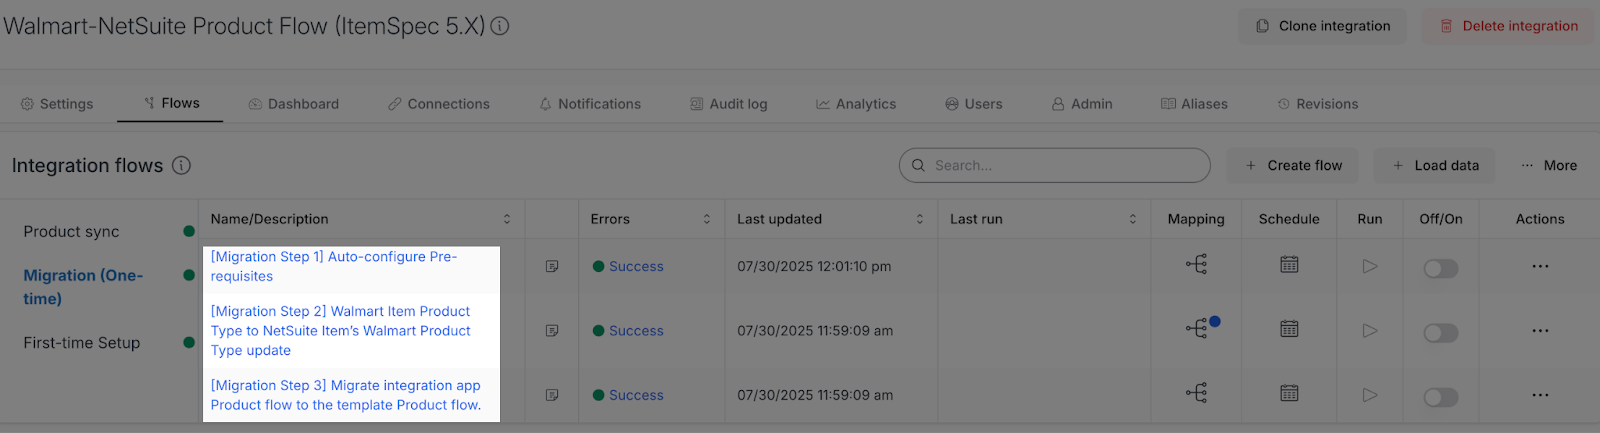Viewport: 1600px width, 433px height.
Task: Click the info icon next to Integration flows
Action: click(x=181, y=165)
